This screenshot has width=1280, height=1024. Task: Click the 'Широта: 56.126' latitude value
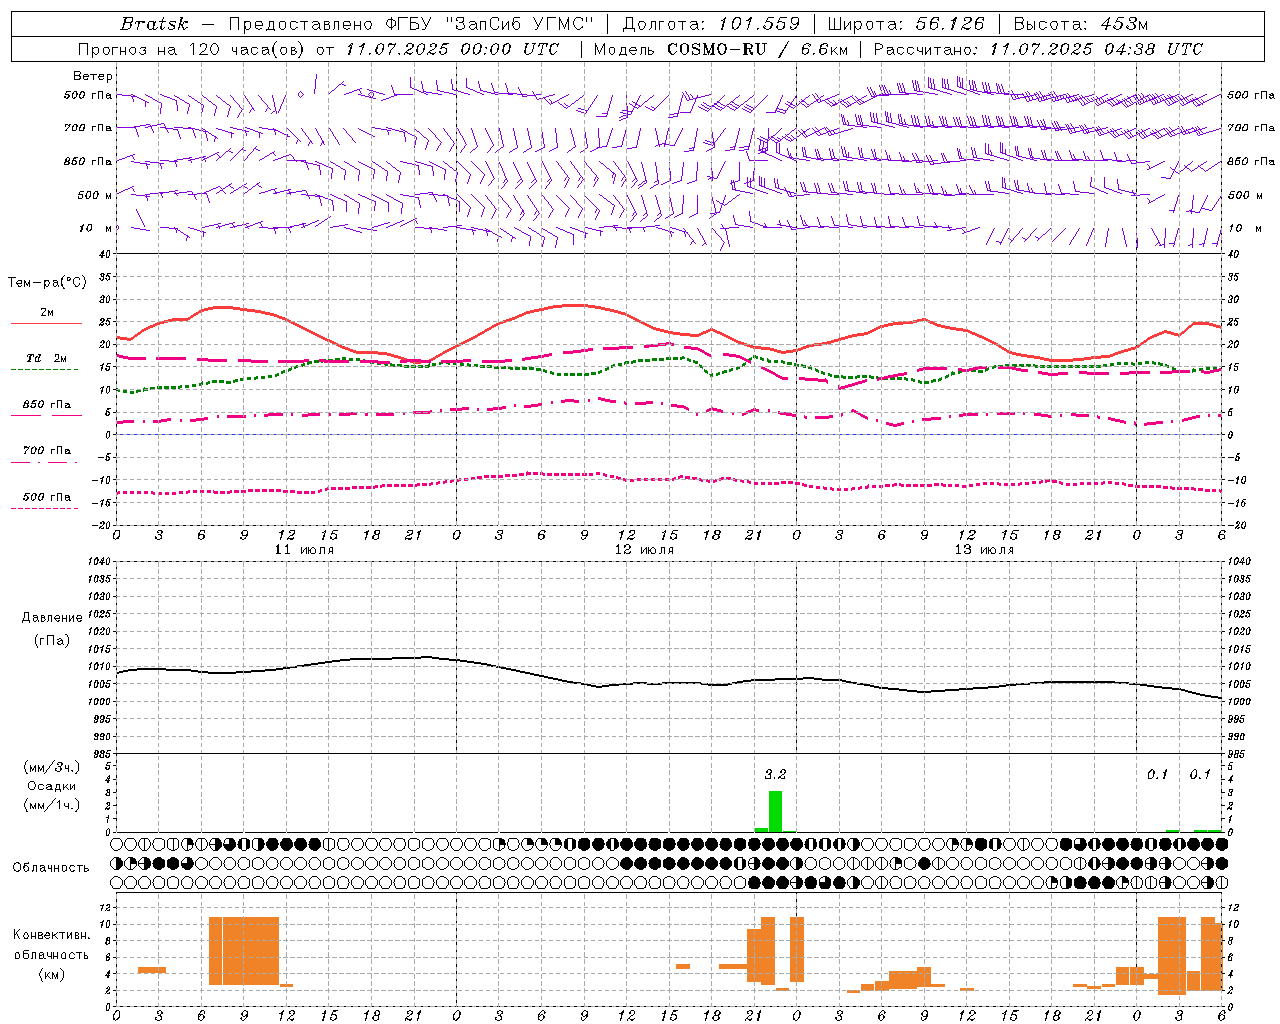906,24
